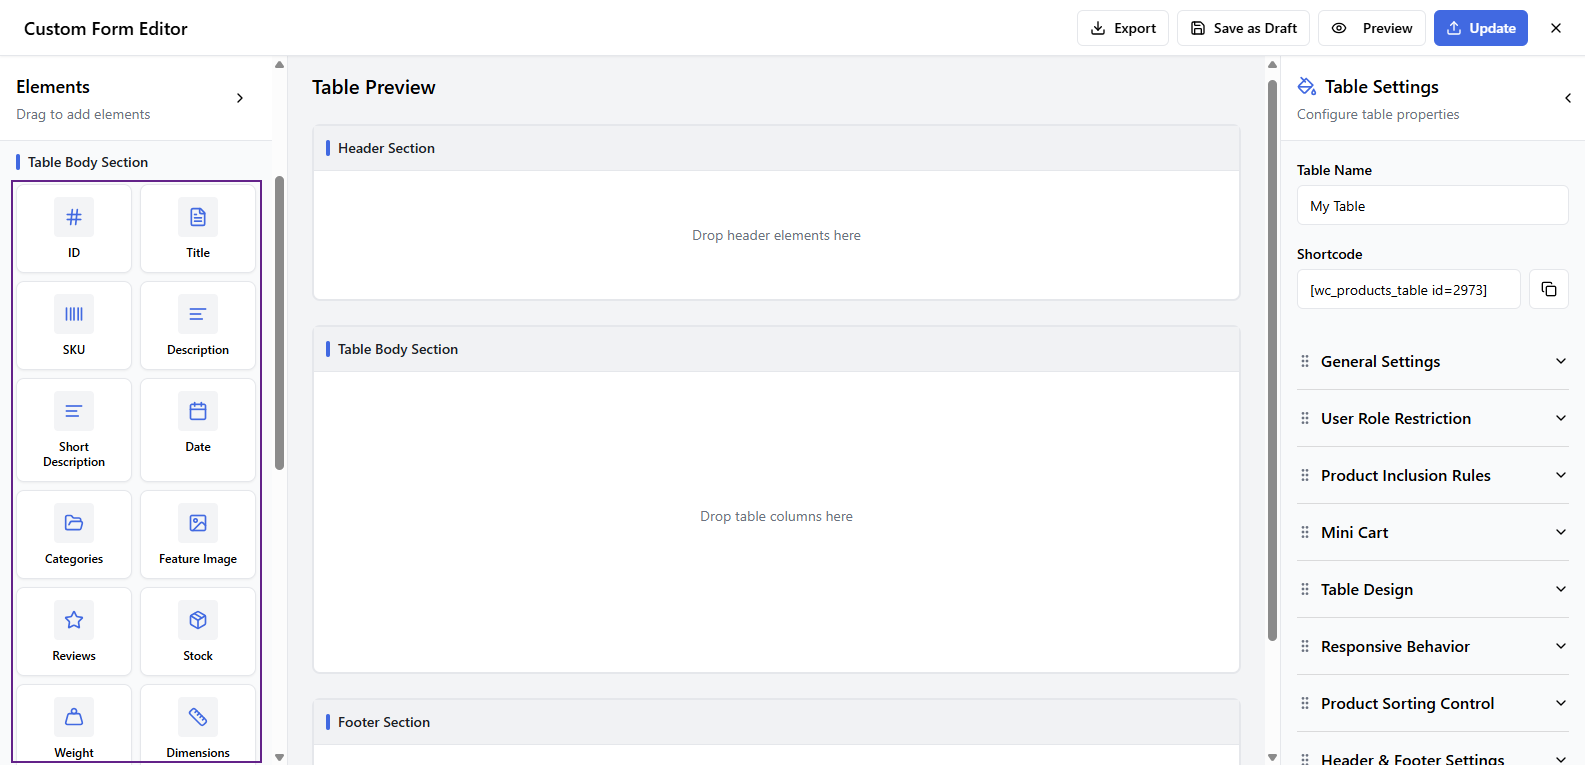This screenshot has width=1585, height=765.
Task: Click the Stock box element
Action: (198, 631)
